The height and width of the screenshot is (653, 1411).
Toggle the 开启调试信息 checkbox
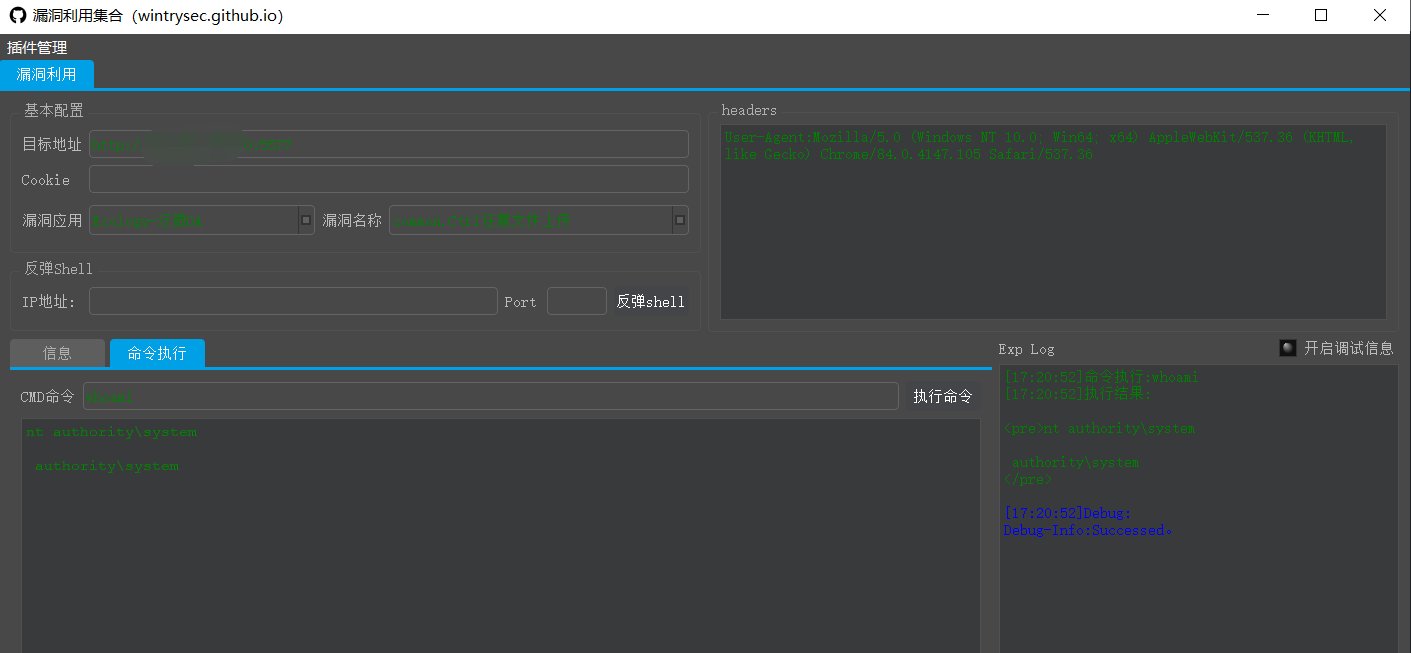(x=1288, y=348)
